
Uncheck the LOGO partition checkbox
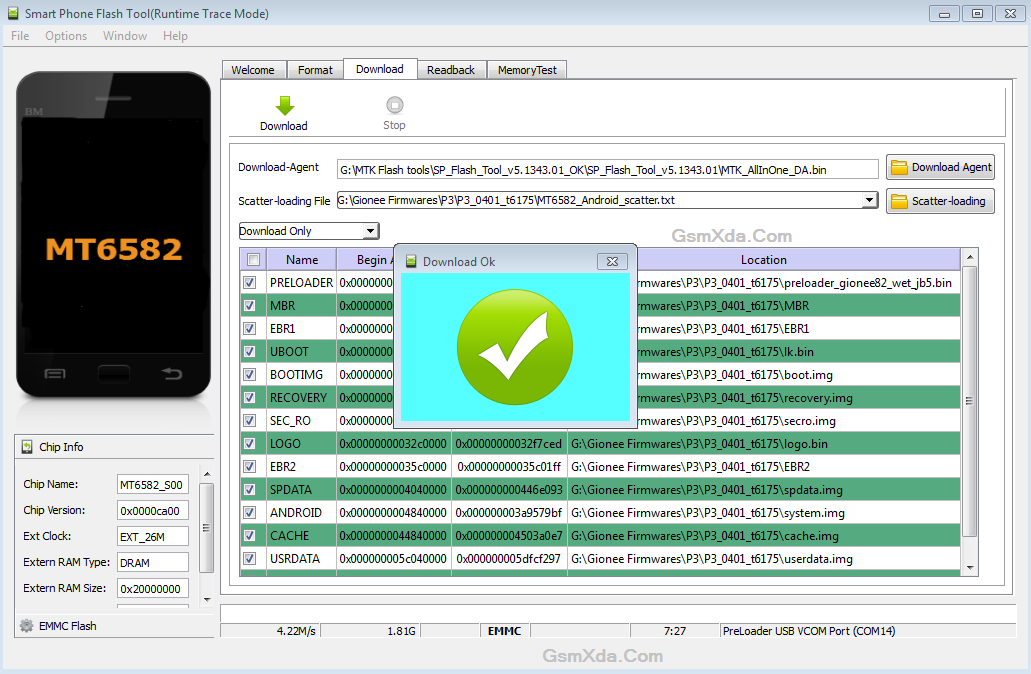click(250, 444)
